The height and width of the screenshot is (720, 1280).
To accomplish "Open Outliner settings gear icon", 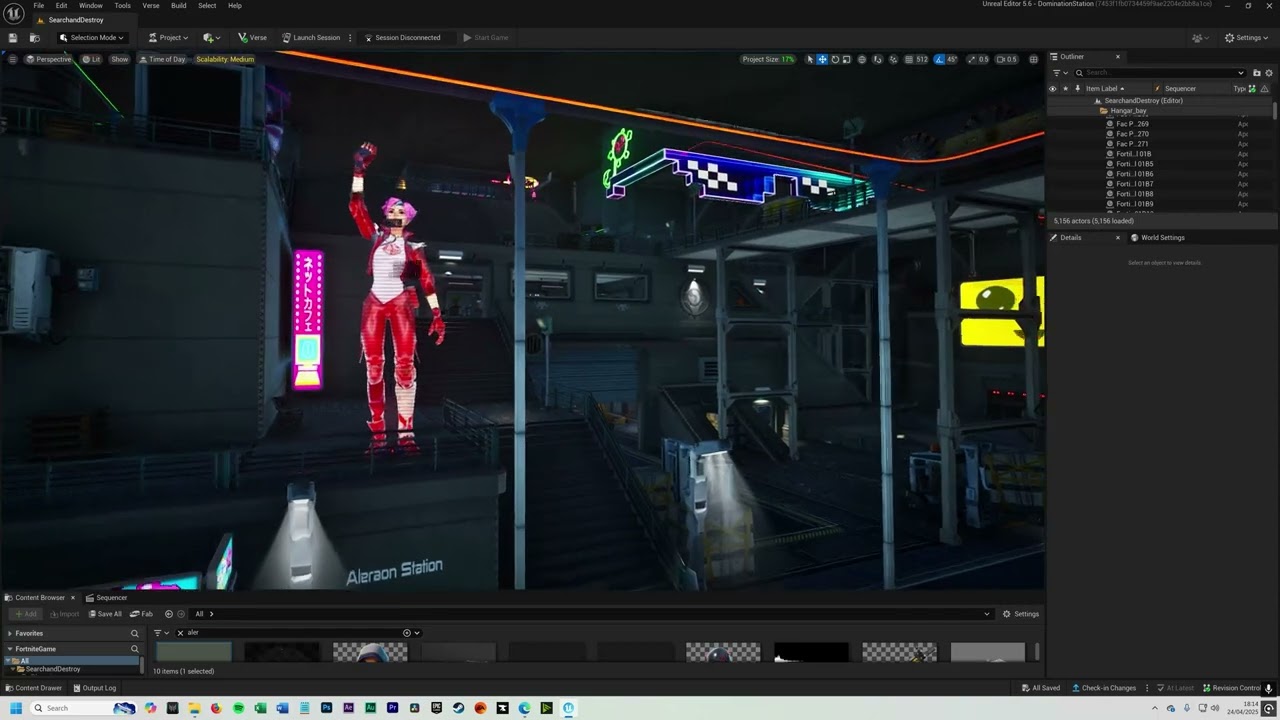I will click(1268, 73).
